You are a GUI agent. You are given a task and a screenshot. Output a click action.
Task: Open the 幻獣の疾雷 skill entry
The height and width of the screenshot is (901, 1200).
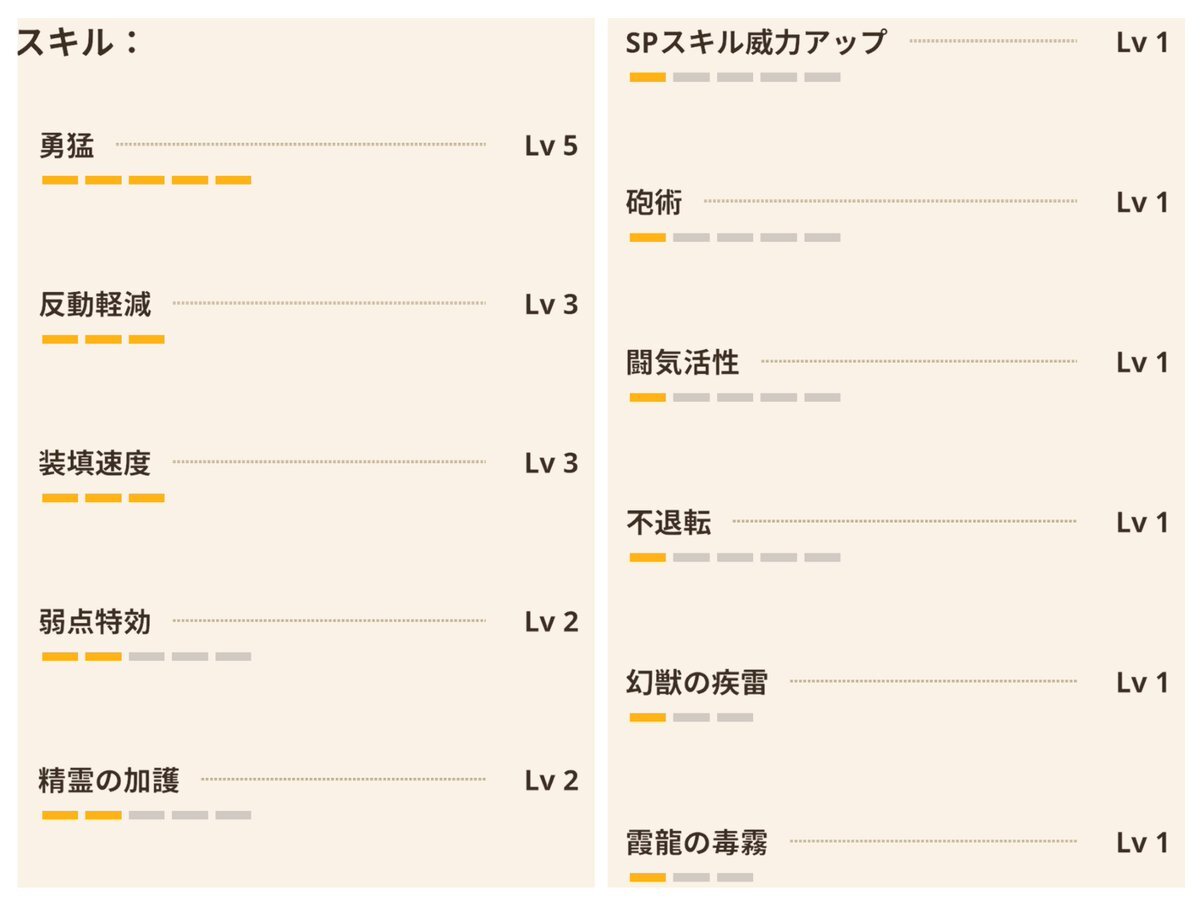pyautogui.click(x=697, y=683)
